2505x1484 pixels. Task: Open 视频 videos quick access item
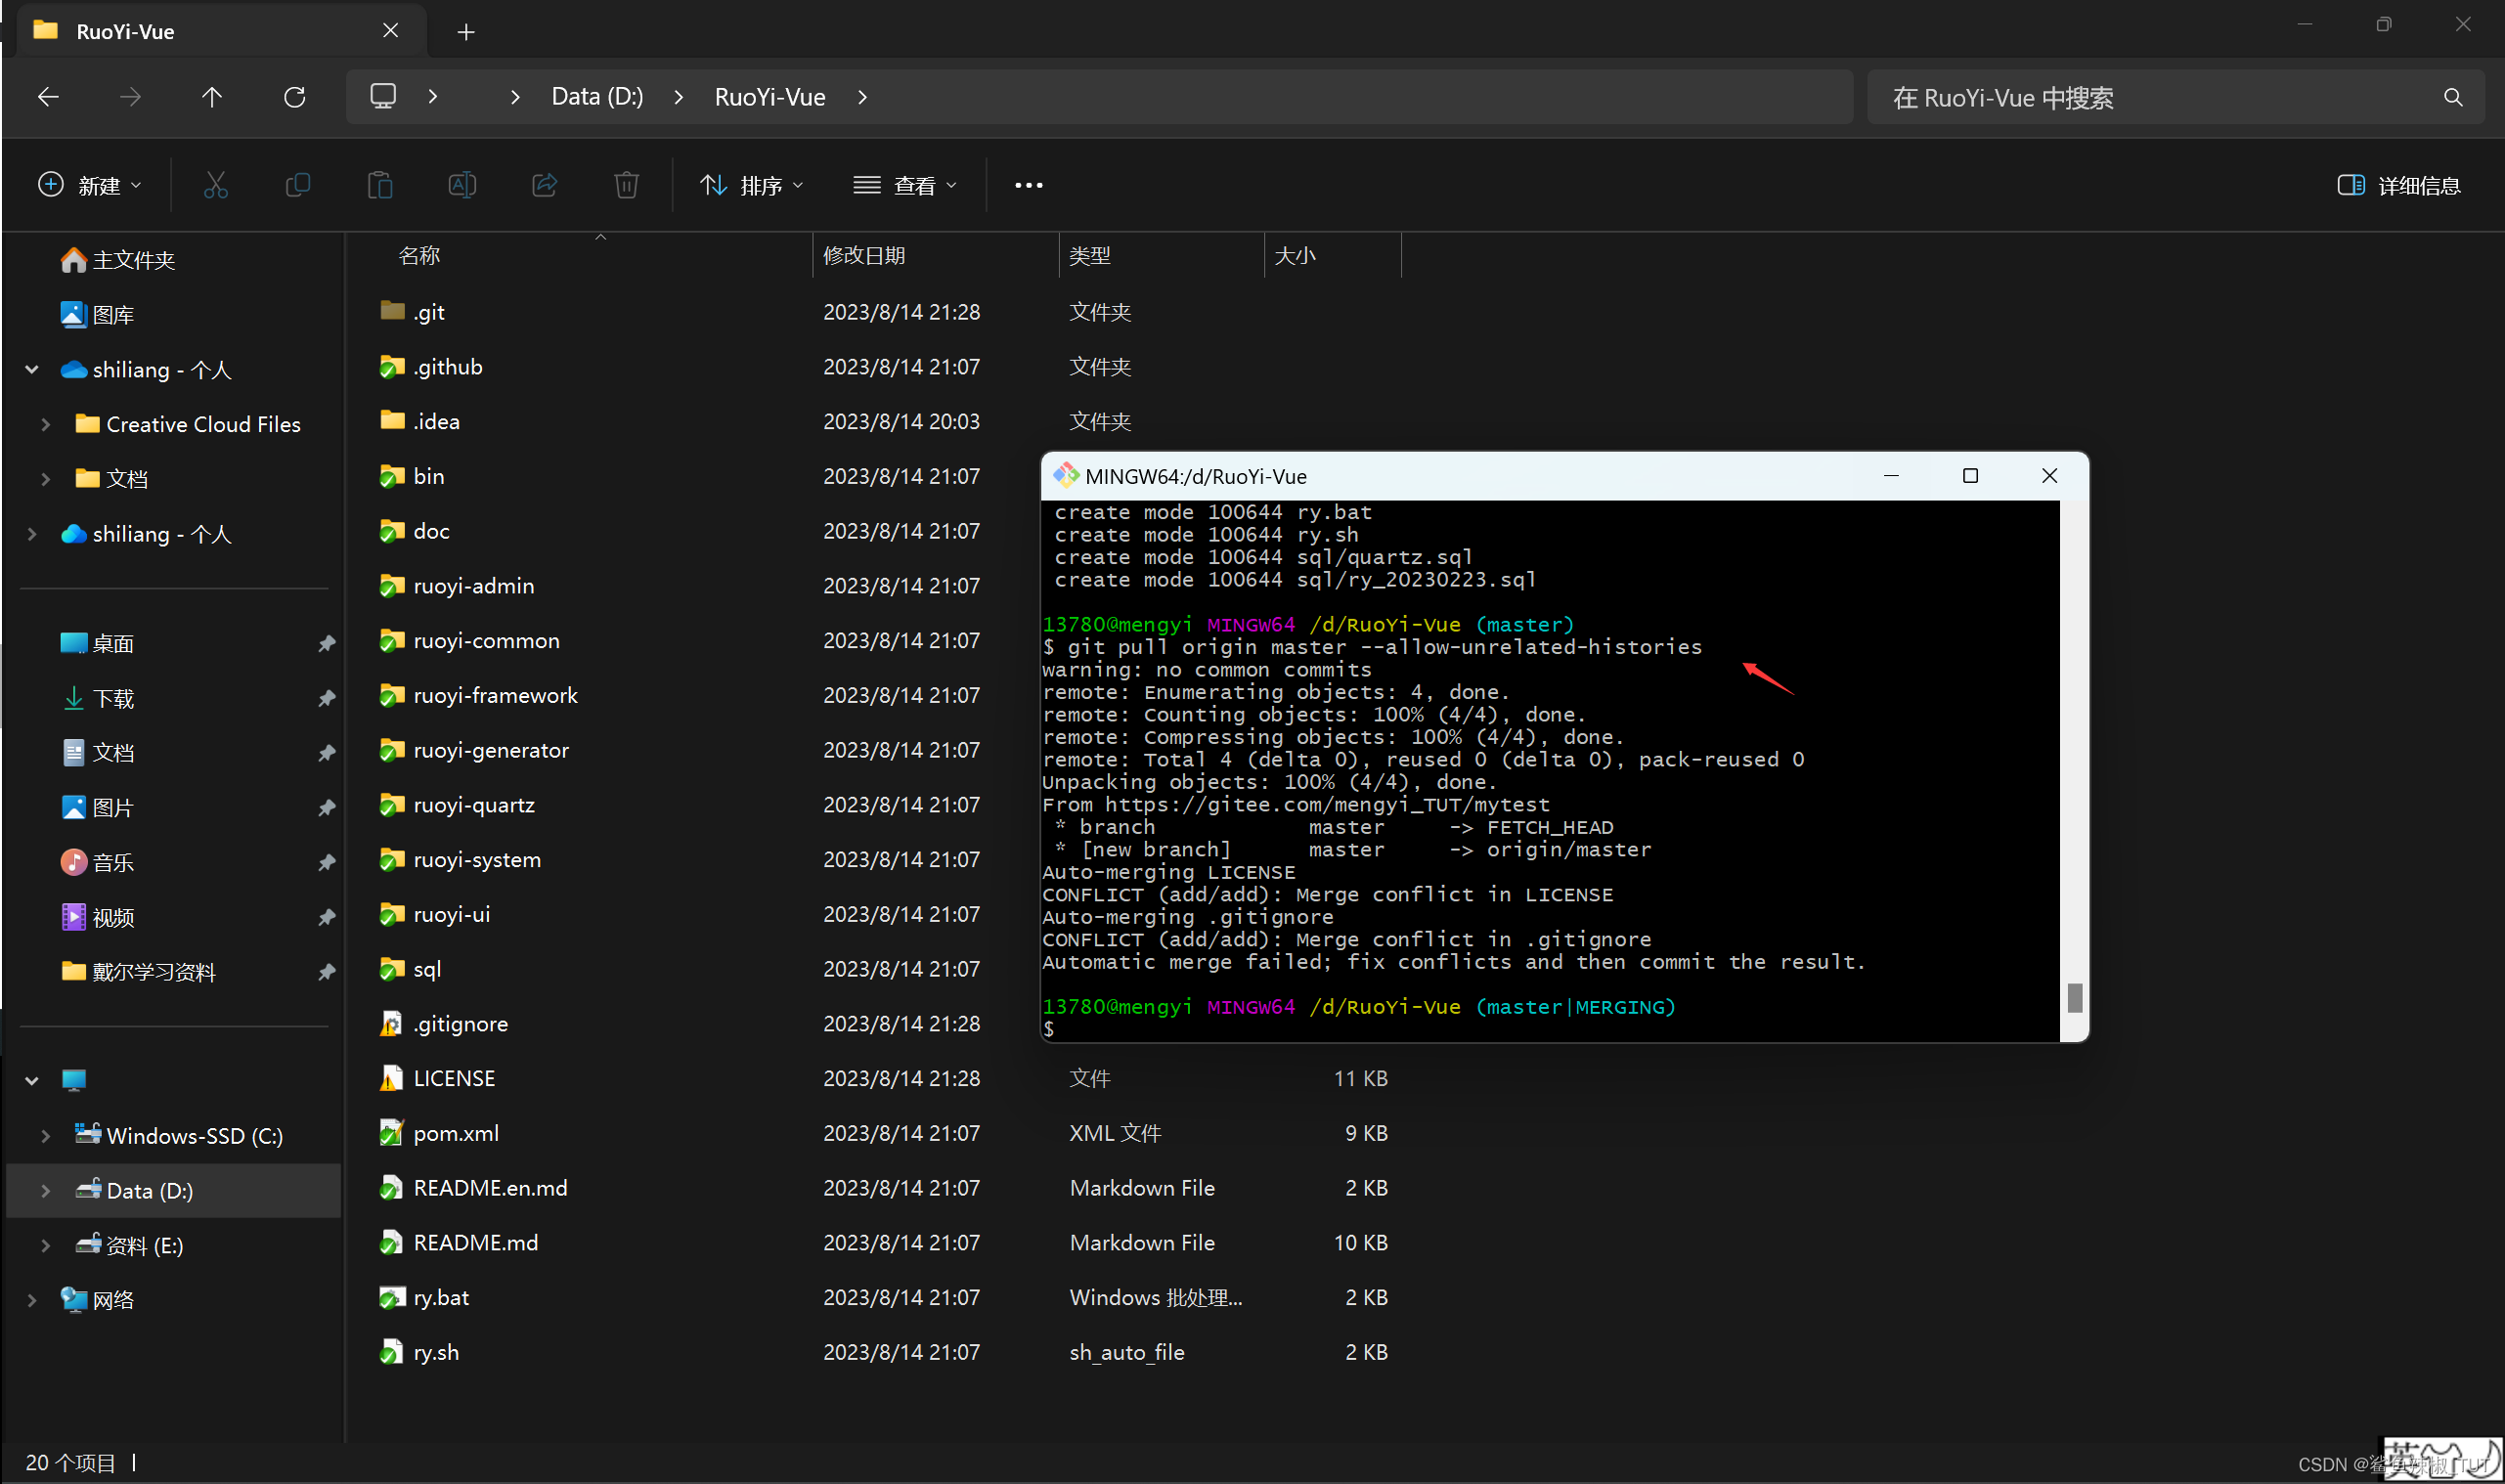click(98, 917)
